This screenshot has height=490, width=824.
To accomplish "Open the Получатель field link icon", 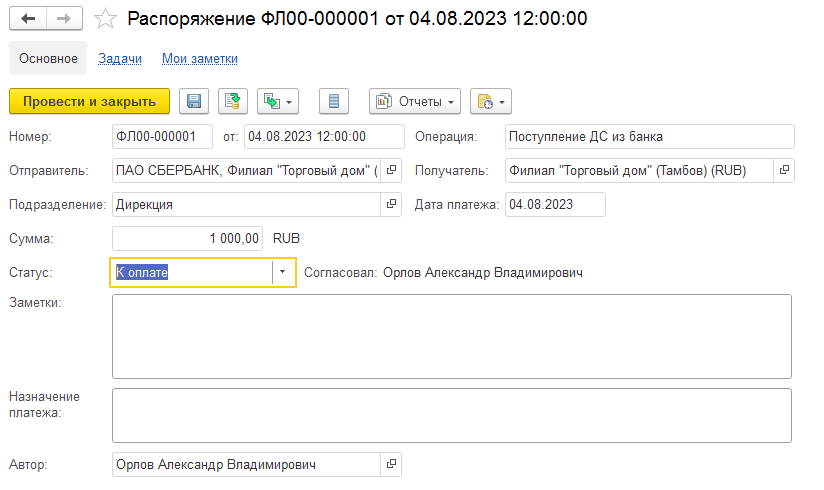I will (x=784, y=170).
